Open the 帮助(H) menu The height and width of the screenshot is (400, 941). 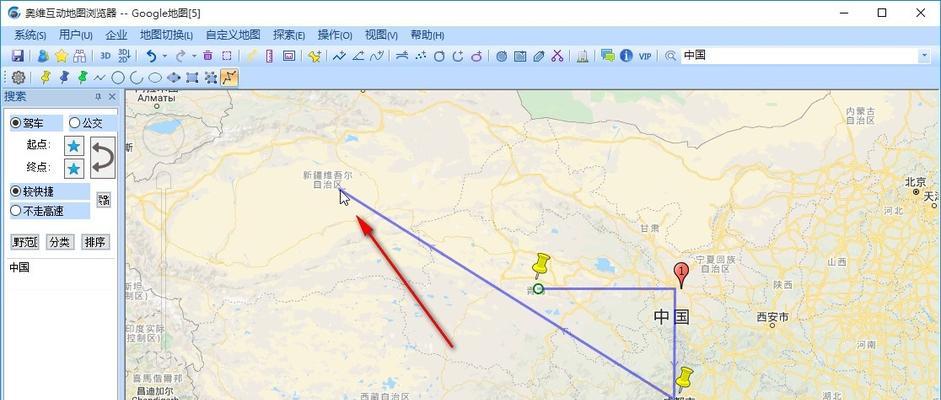tap(427, 35)
